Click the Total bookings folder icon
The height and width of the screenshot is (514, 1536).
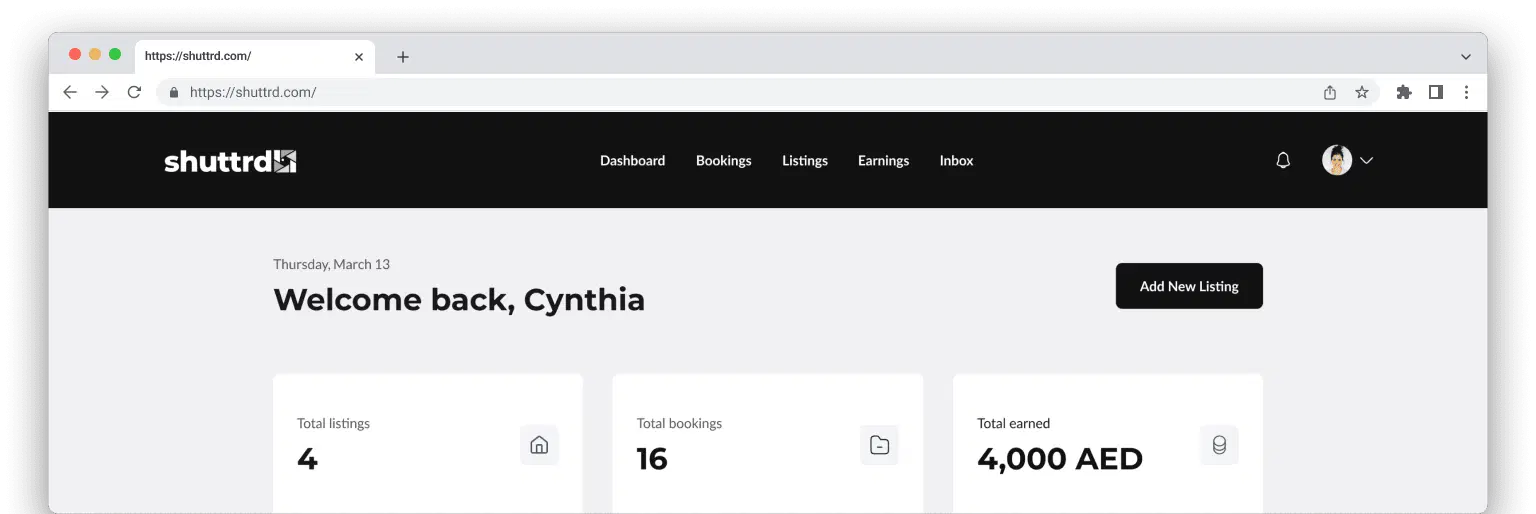879,445
